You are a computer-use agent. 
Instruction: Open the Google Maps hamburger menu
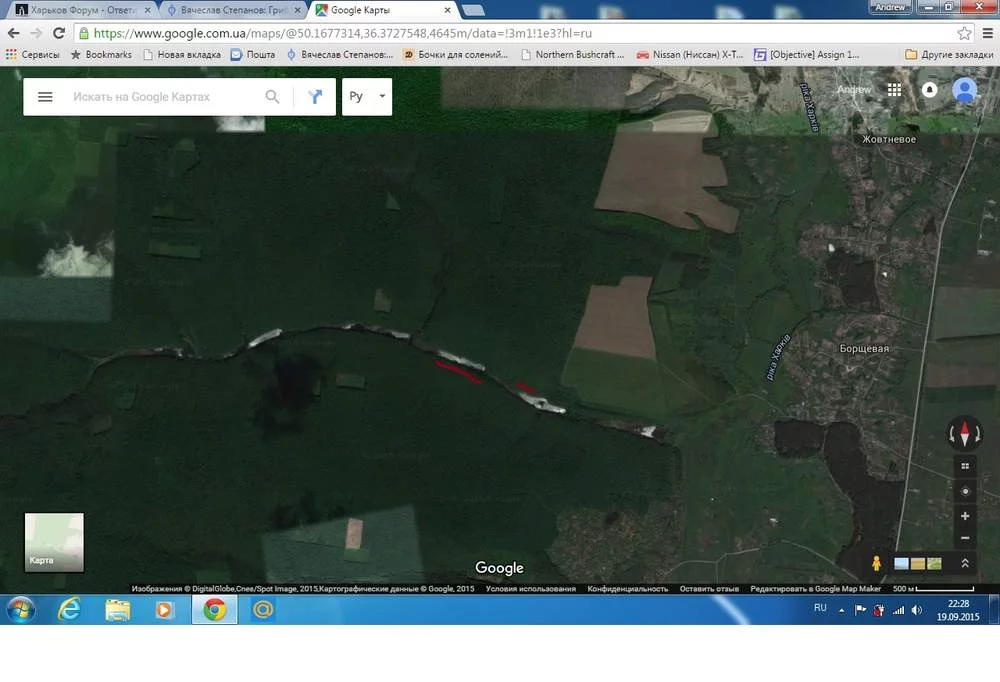(45, 97)
